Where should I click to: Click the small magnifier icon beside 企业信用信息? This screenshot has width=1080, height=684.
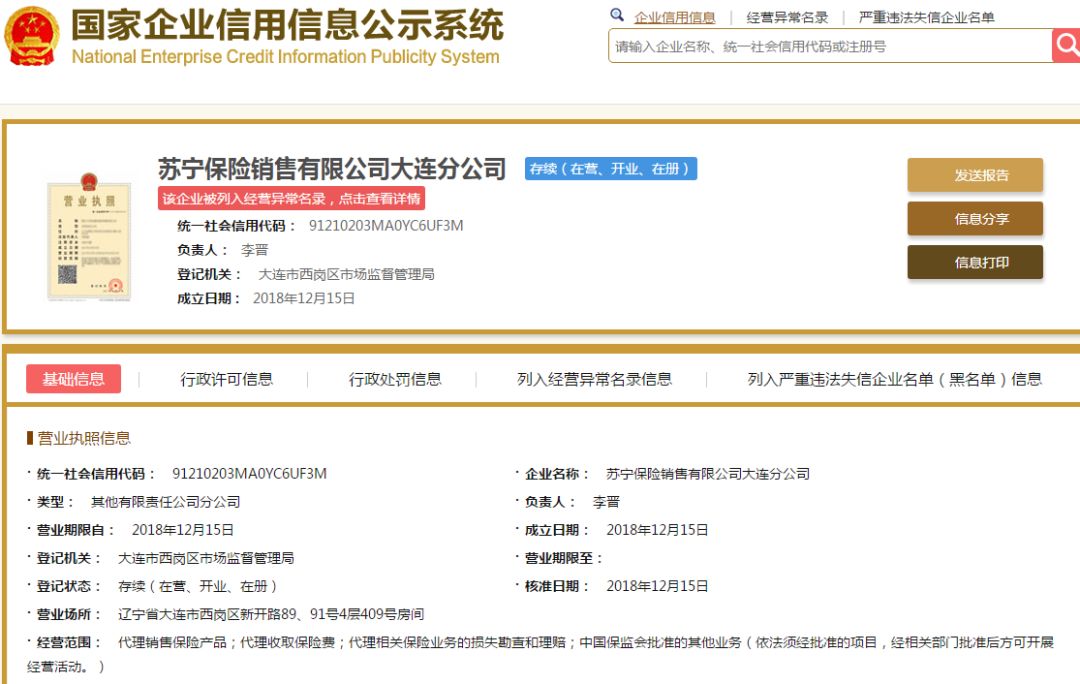[617, 16]
